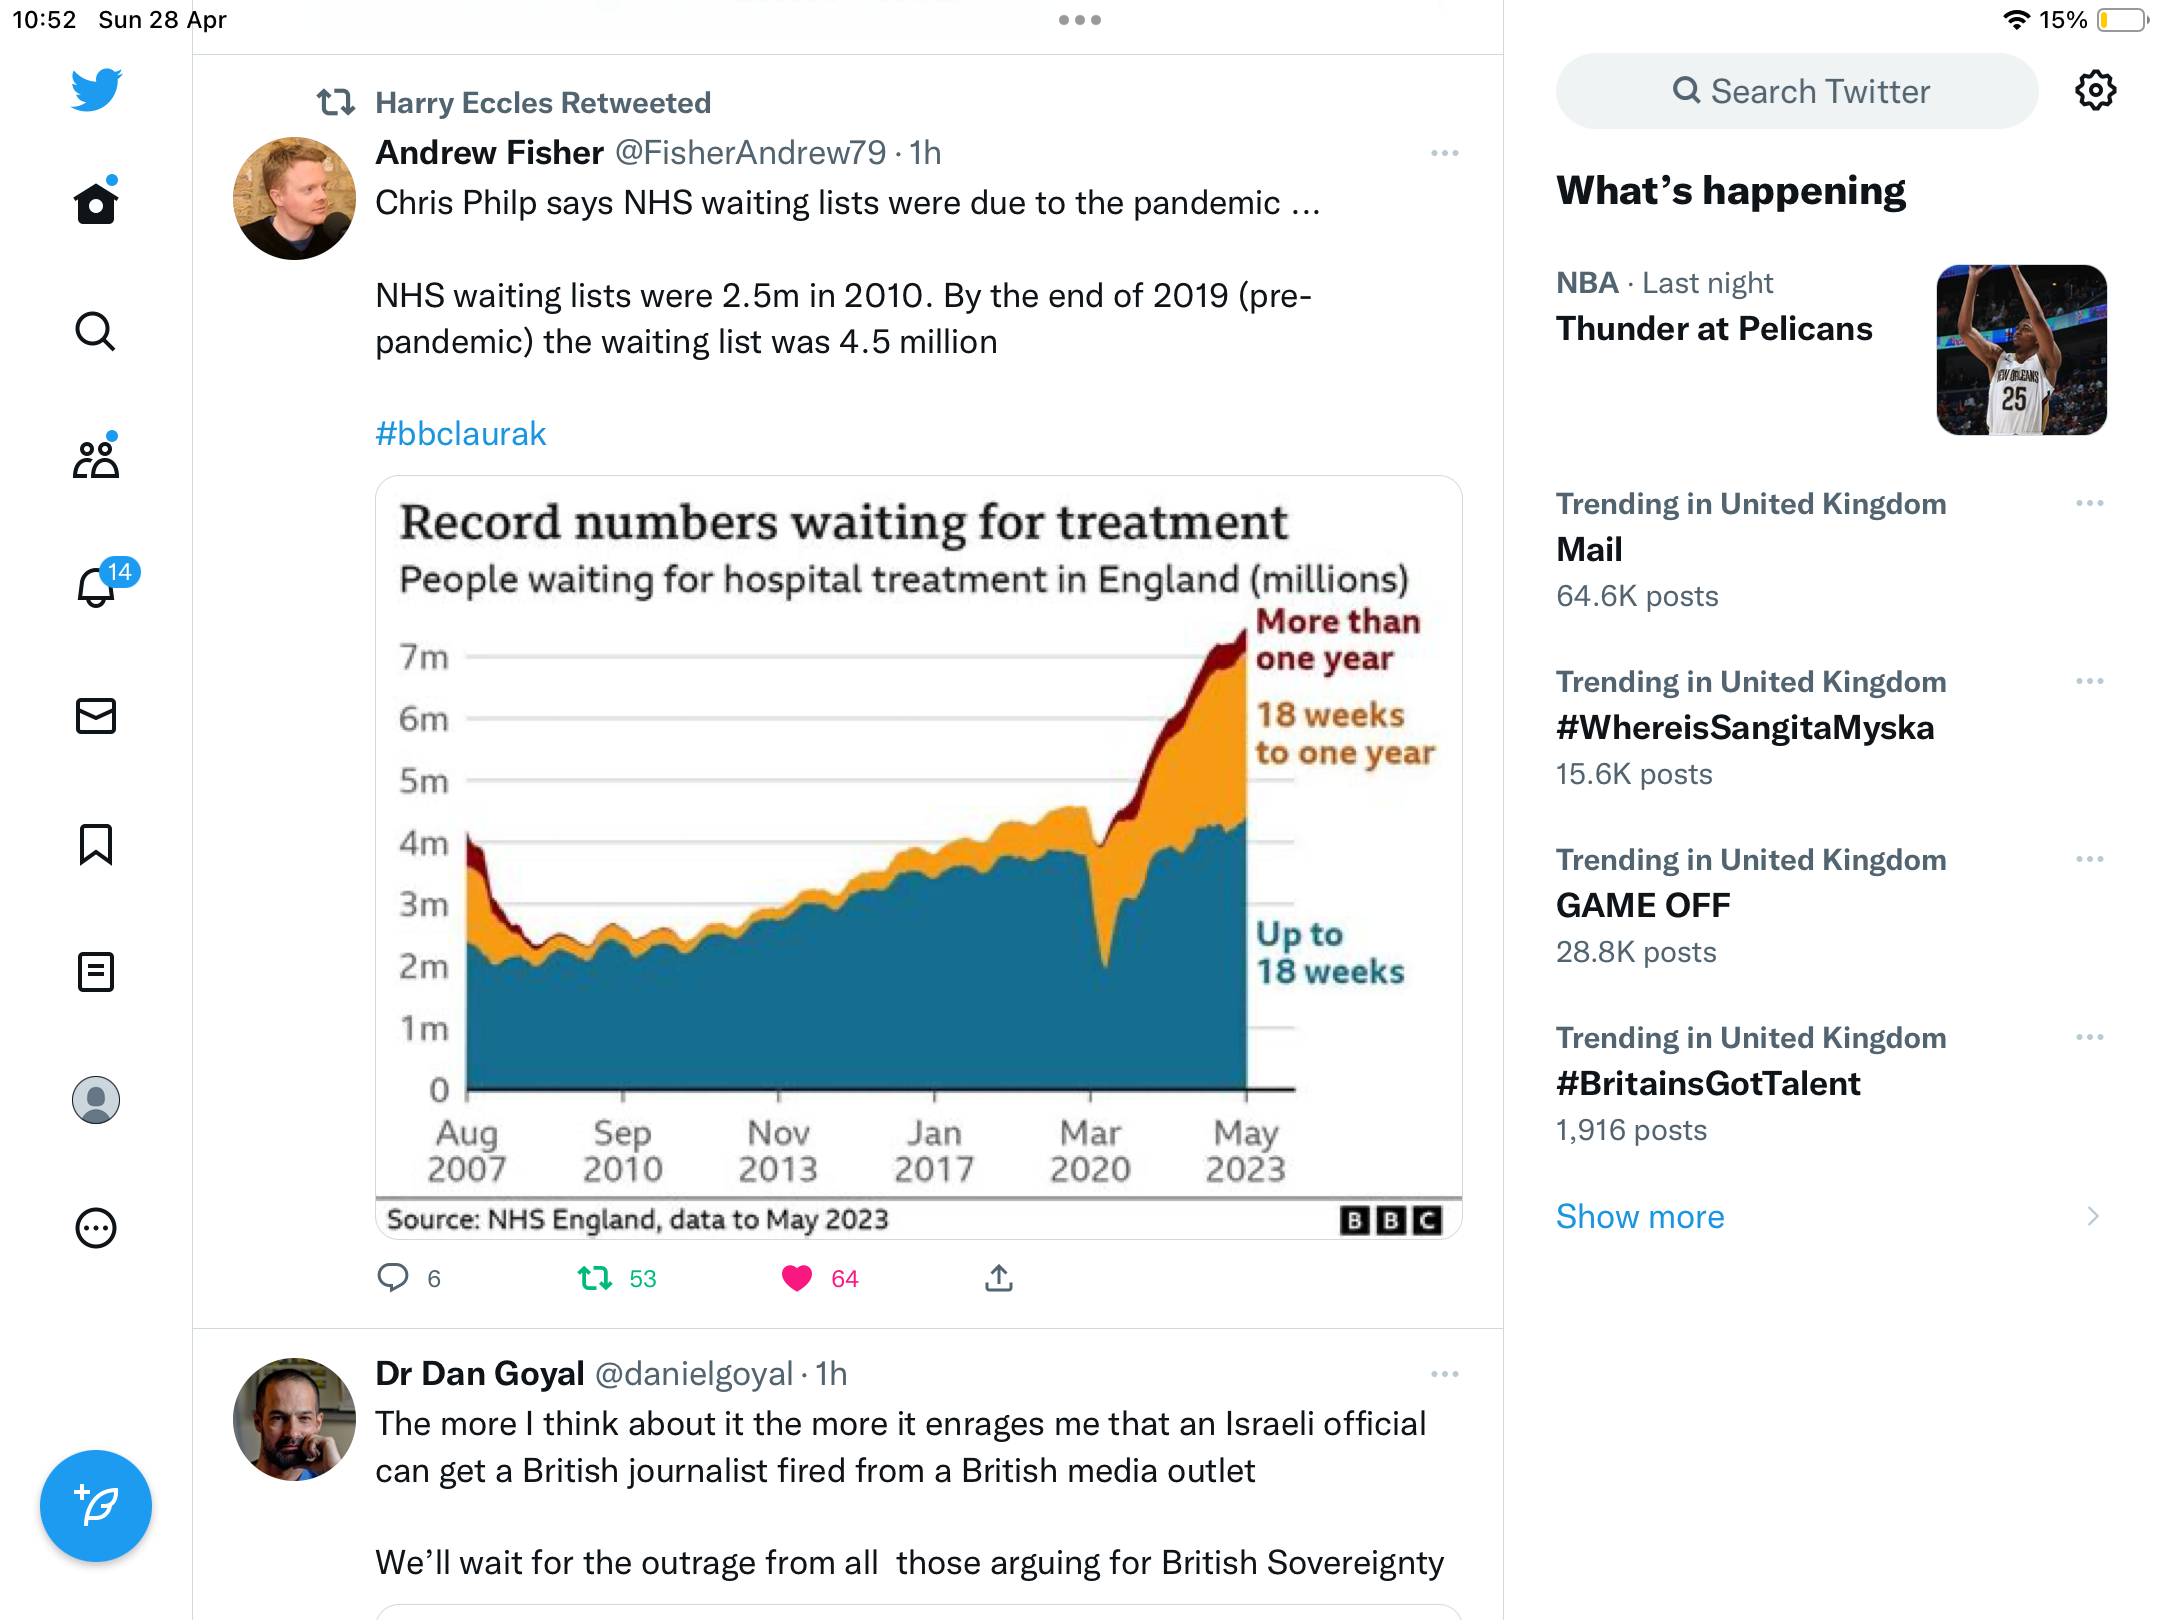The width and height of the screenshot is (2160, 1620).
Task: Open options for GAME OFF trend
Action: point(2090,859)
